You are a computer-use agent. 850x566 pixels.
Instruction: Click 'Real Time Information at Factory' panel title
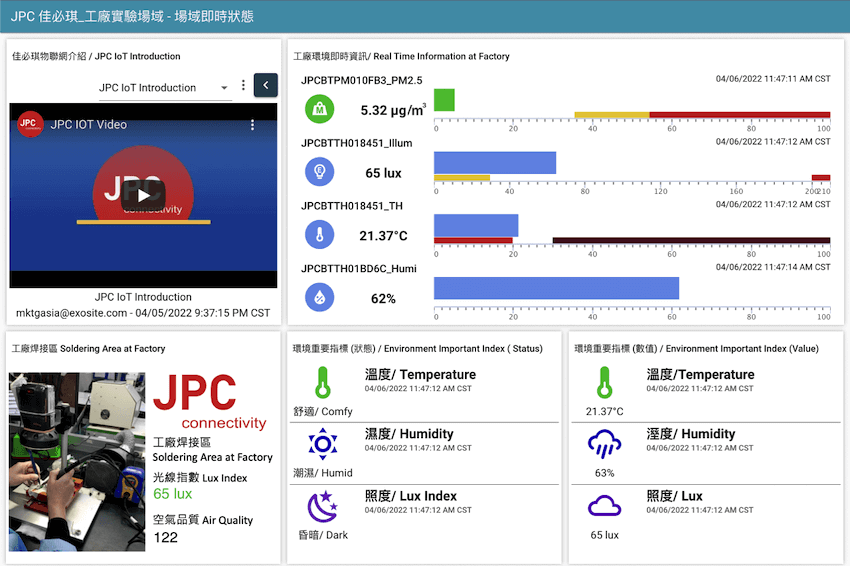(441, 56)
